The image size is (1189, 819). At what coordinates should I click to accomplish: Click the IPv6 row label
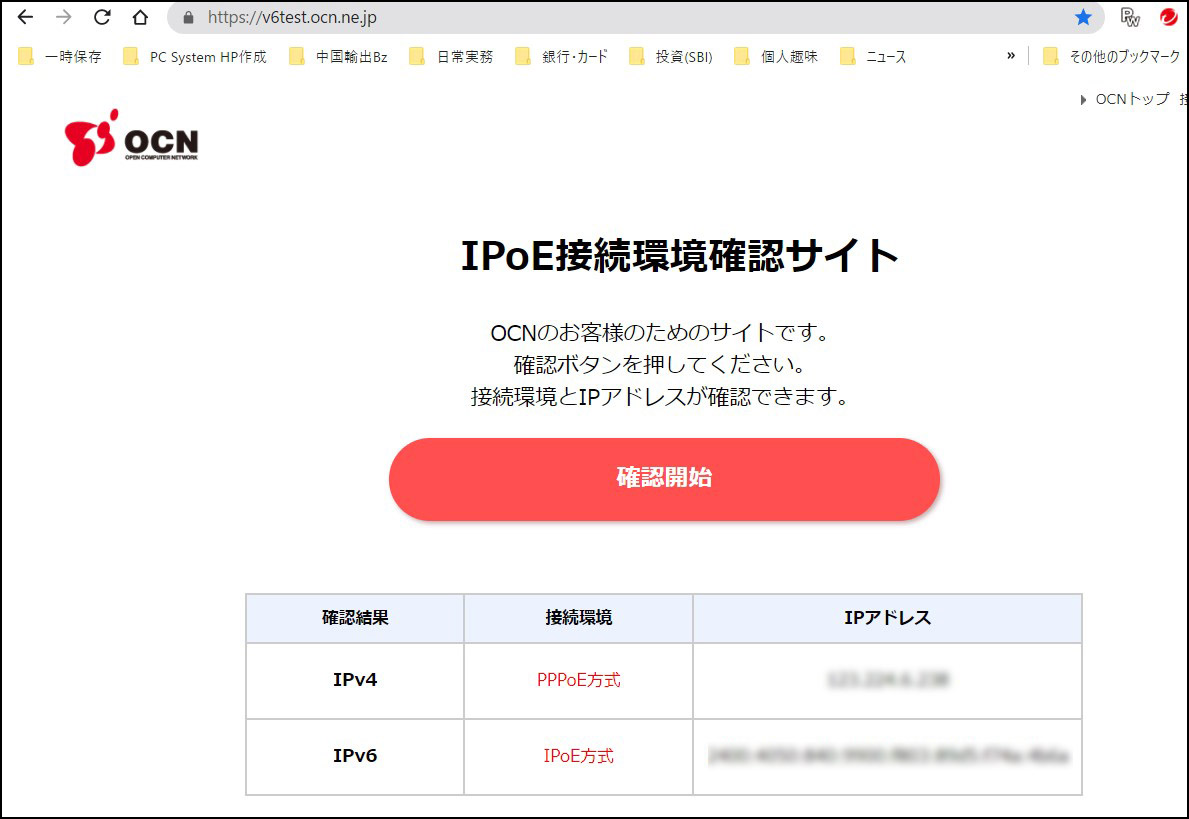[x=355, y=756]
